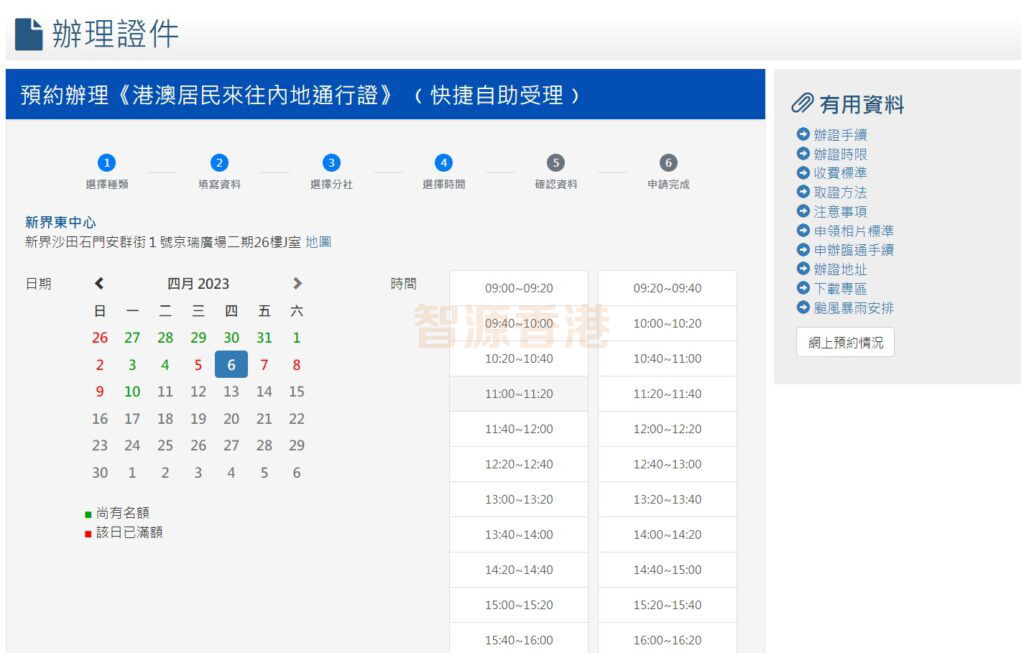1024x653 pixels.
Task: Click step 3 circle 選擇分社
Action: (x=332, y=163)
